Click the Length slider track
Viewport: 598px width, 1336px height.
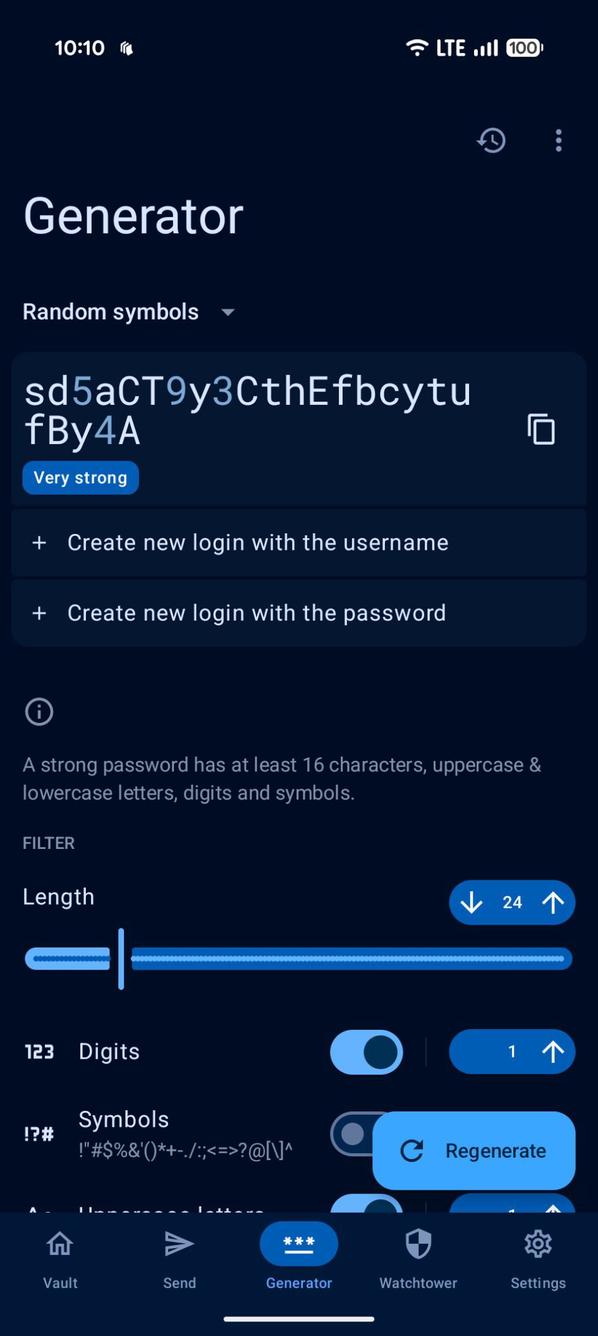click(x=299, y=959)
